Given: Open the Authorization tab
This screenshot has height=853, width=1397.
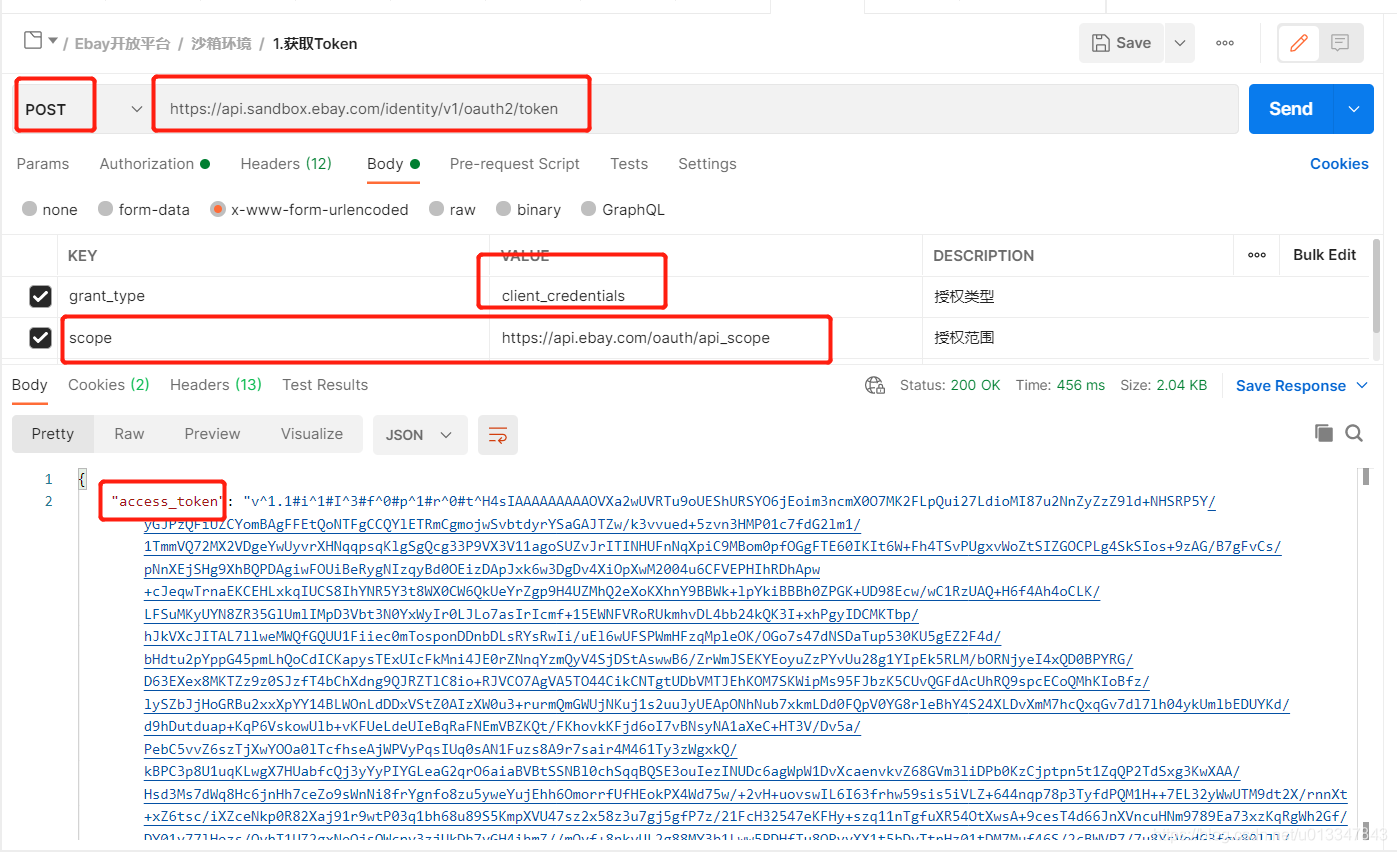Looking at the screenshot, I should 154,164.
